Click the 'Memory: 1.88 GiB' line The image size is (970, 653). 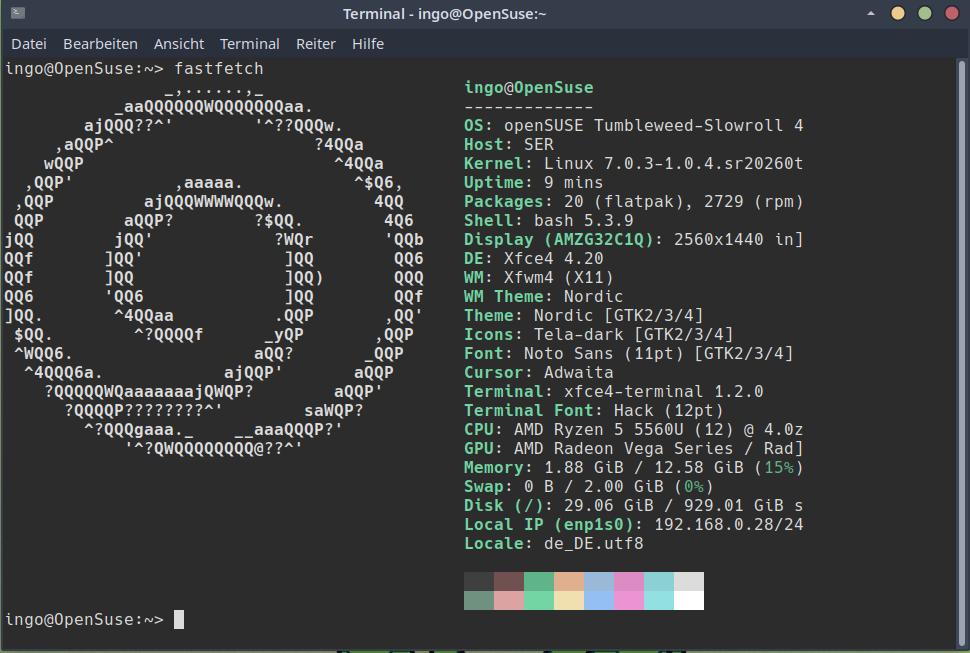coord(633,467)
